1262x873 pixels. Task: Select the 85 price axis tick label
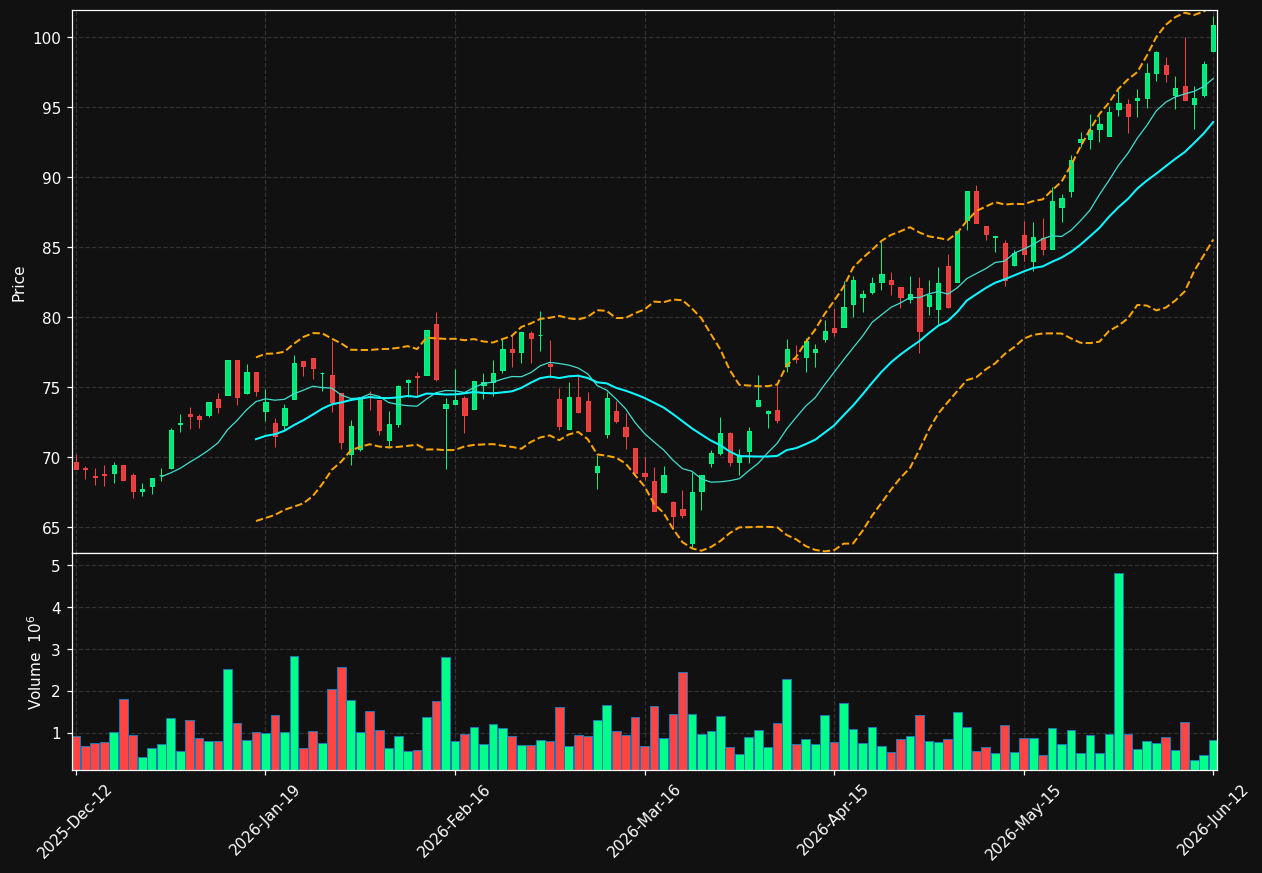pos(51,248)
